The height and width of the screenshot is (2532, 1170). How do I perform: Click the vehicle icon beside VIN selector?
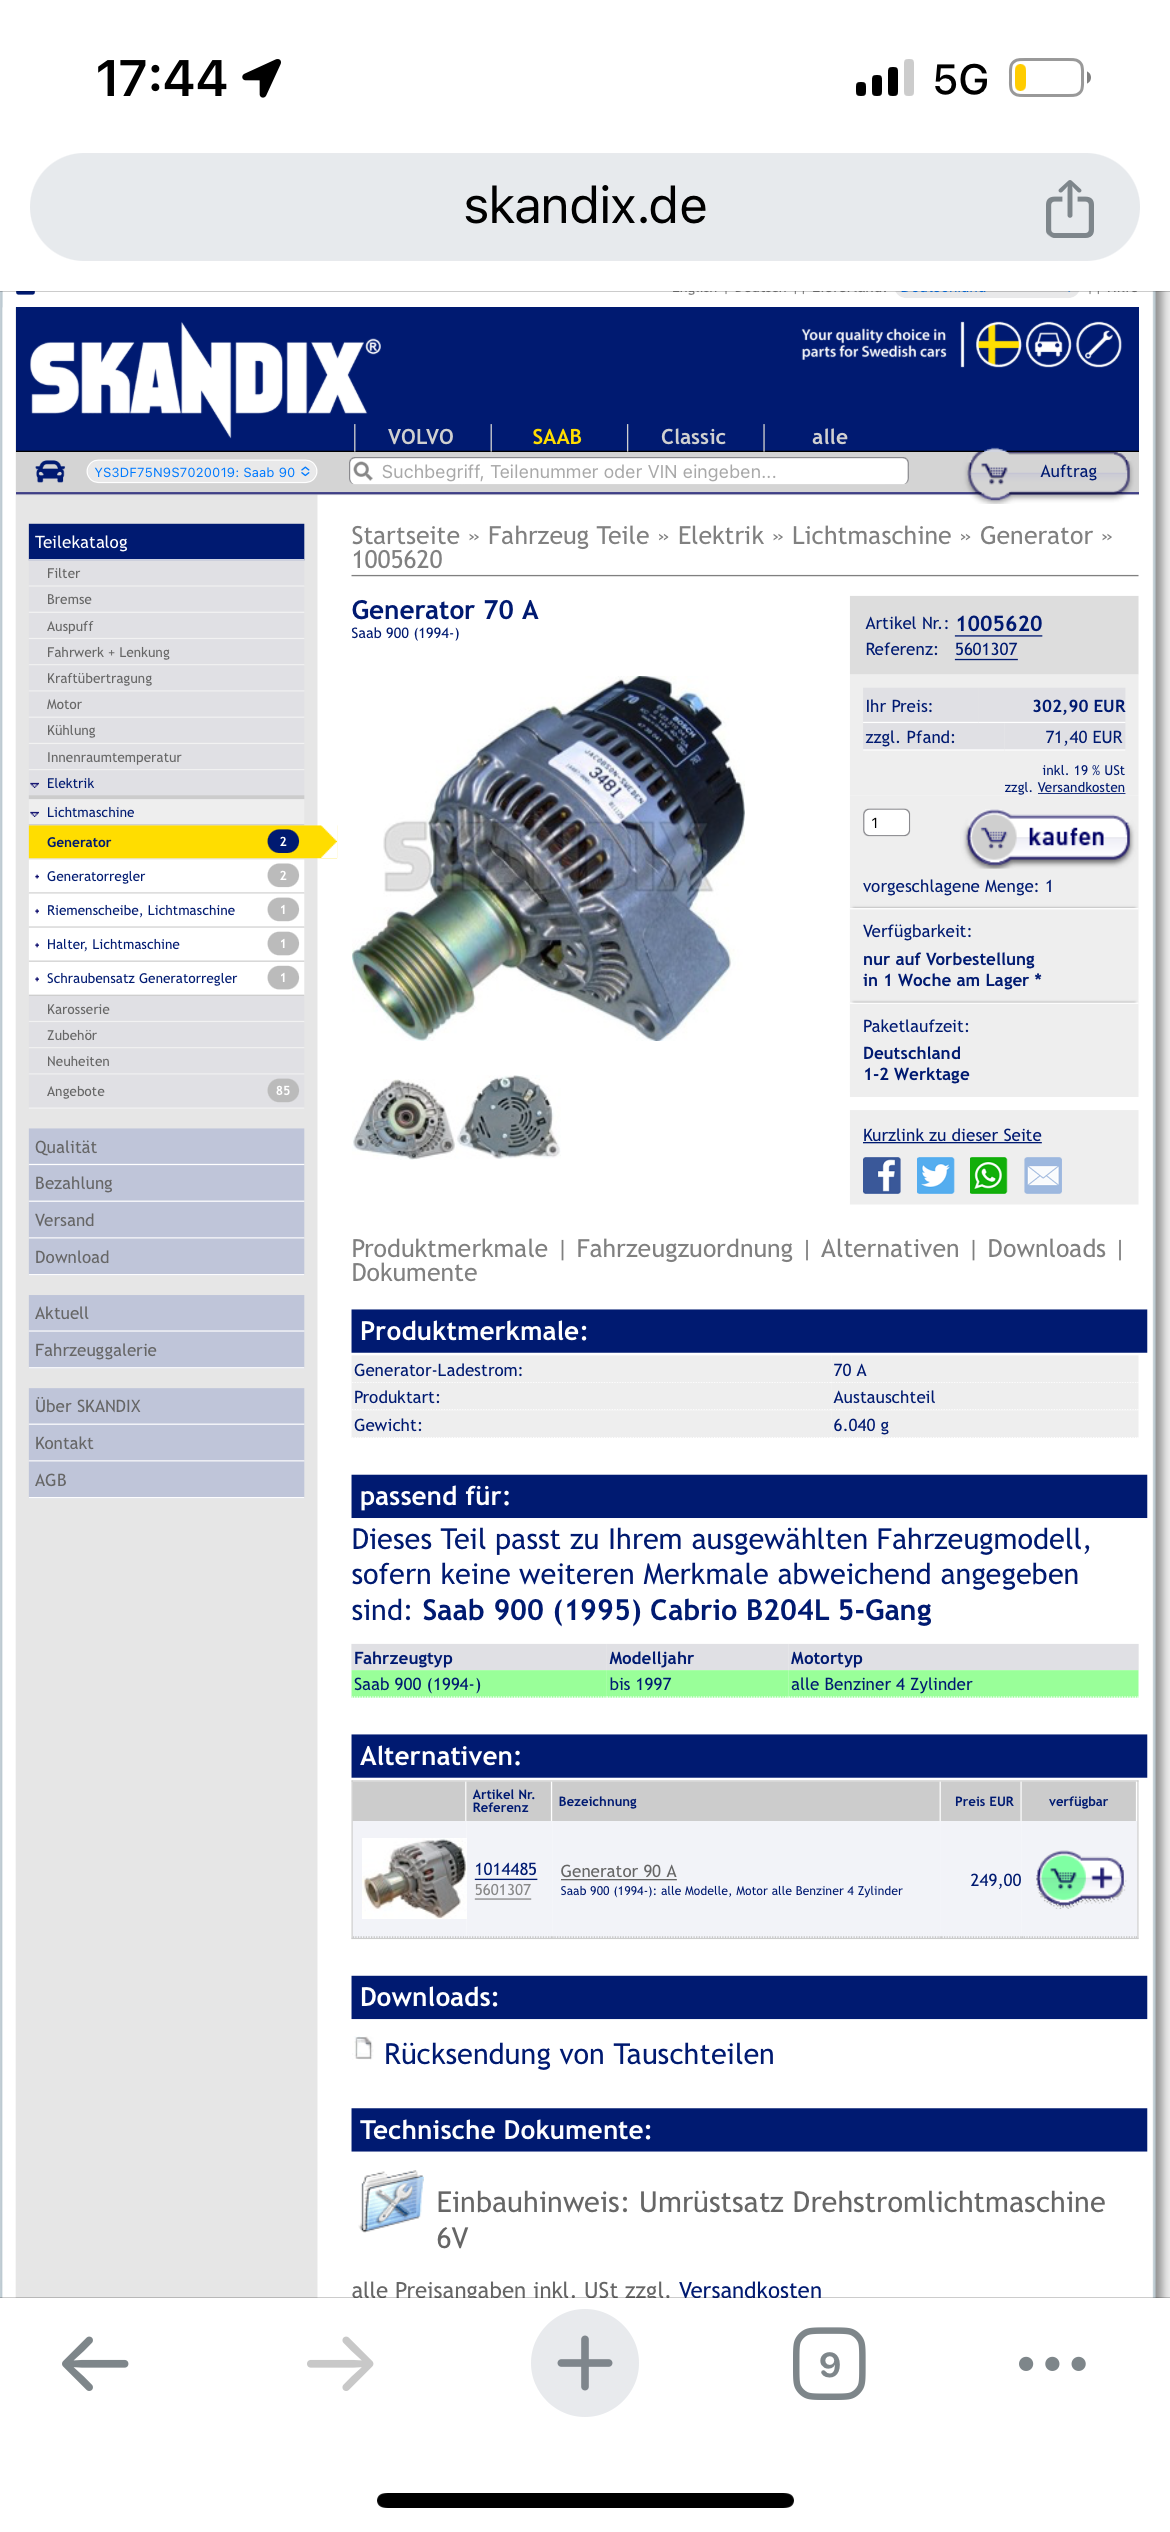point(50,471)
